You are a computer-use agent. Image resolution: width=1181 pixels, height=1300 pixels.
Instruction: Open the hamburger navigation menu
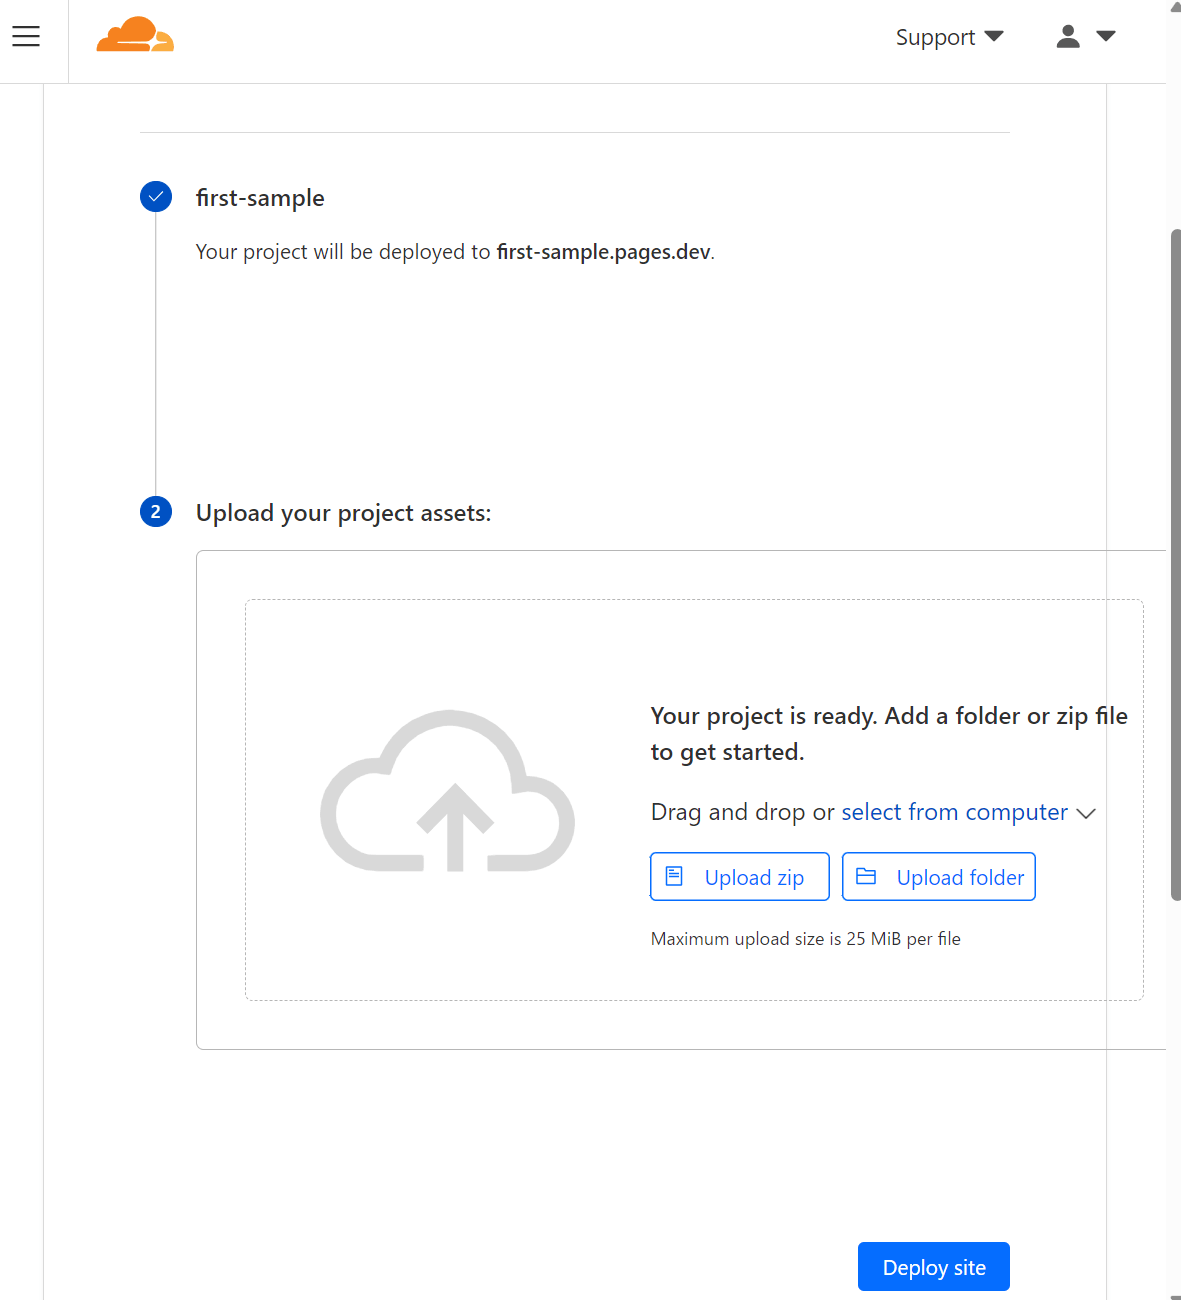click(26, 36)
